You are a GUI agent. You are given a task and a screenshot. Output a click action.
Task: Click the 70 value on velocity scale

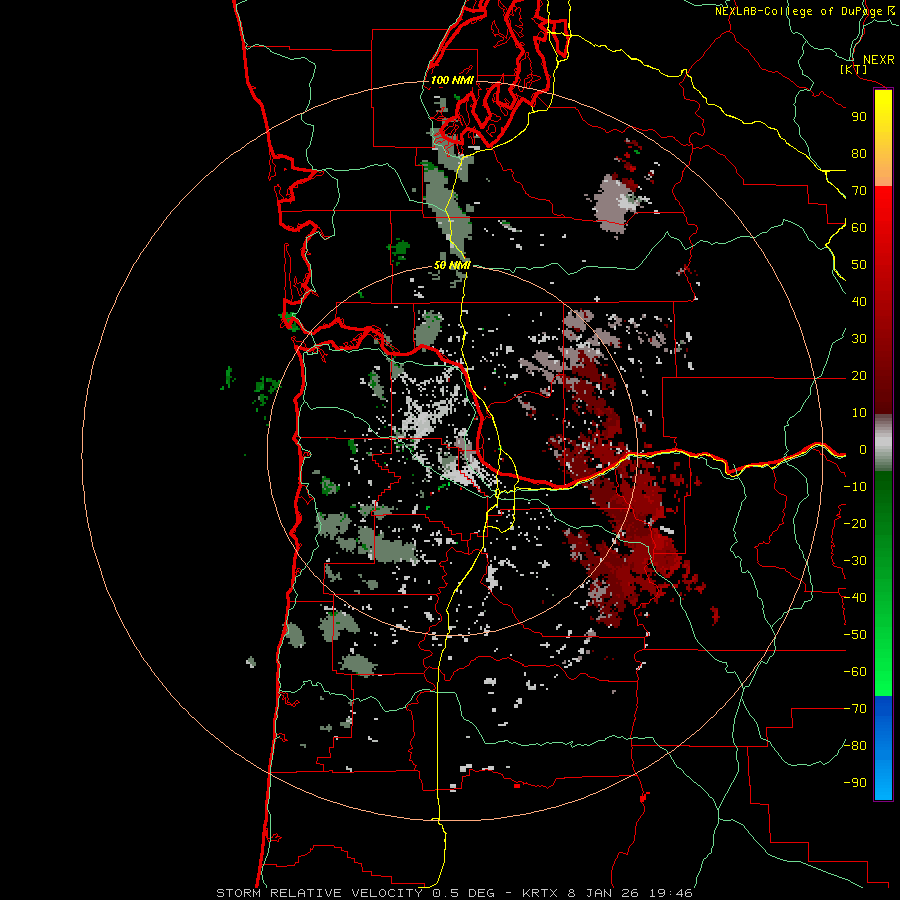click(859, 191)
